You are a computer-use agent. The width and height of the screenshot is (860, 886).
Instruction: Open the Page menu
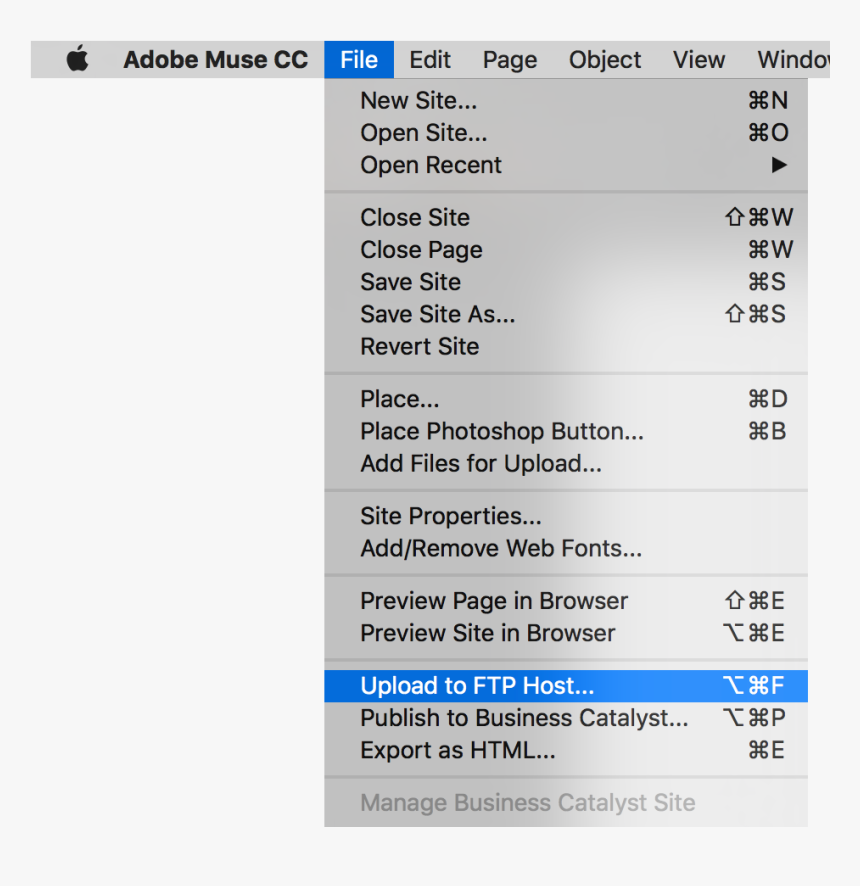pyautogui.click(x=510, y=60)
